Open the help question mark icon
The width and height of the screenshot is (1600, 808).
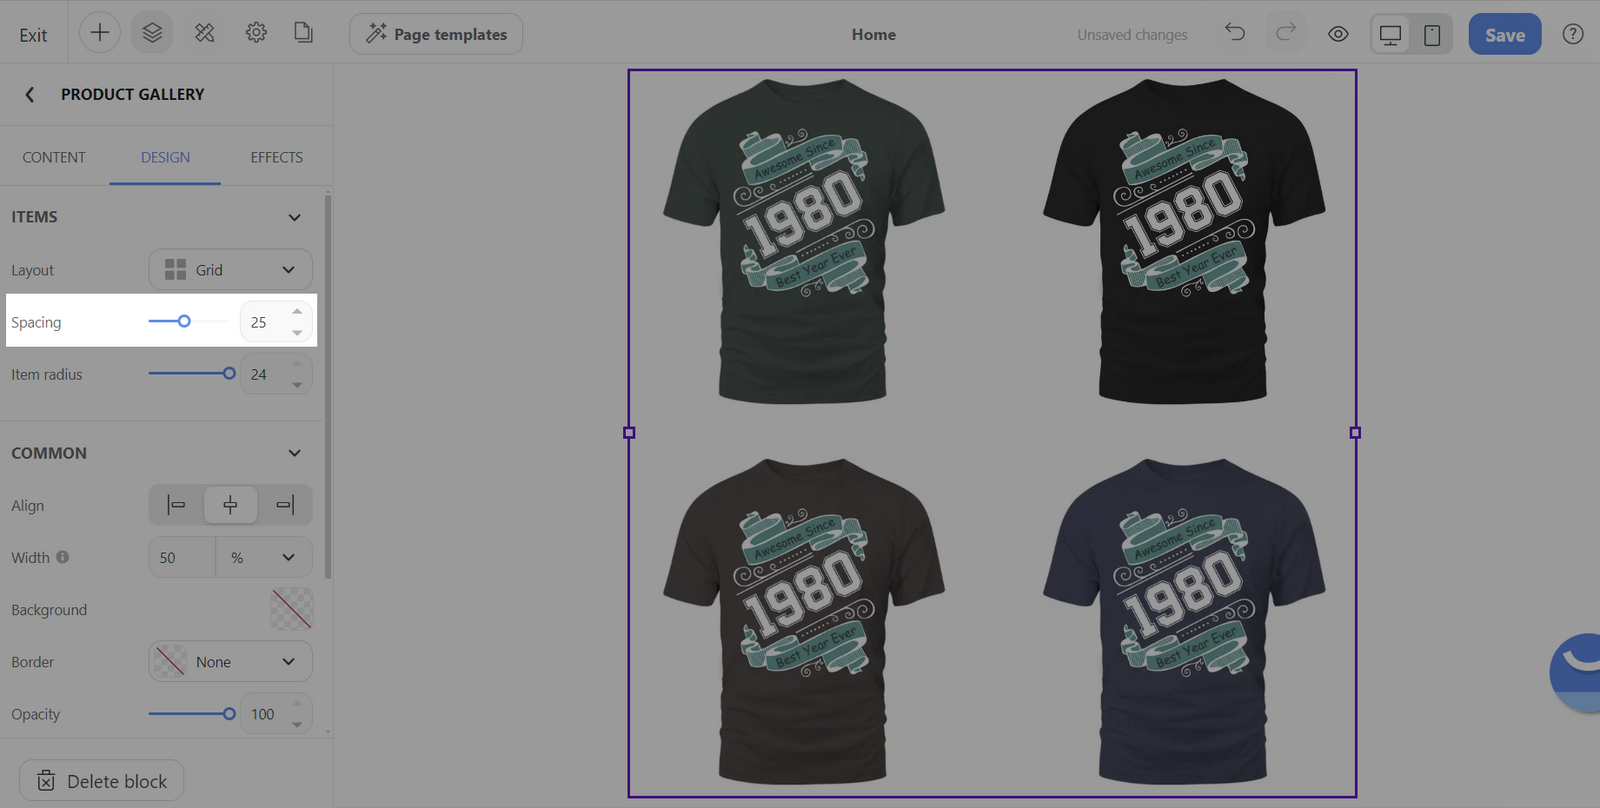[1572, 34]
